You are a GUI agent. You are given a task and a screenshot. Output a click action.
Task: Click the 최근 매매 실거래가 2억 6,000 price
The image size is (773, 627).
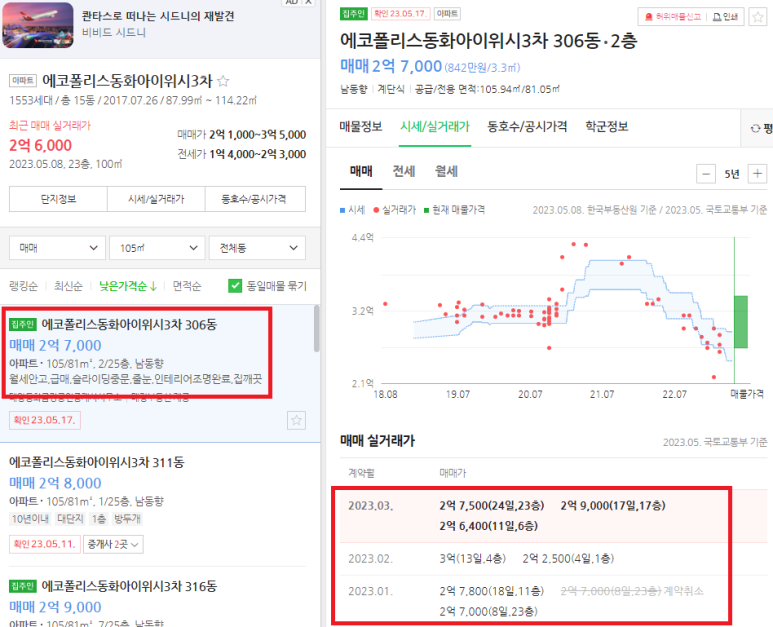pyautogui.click(x=40, y=145)
